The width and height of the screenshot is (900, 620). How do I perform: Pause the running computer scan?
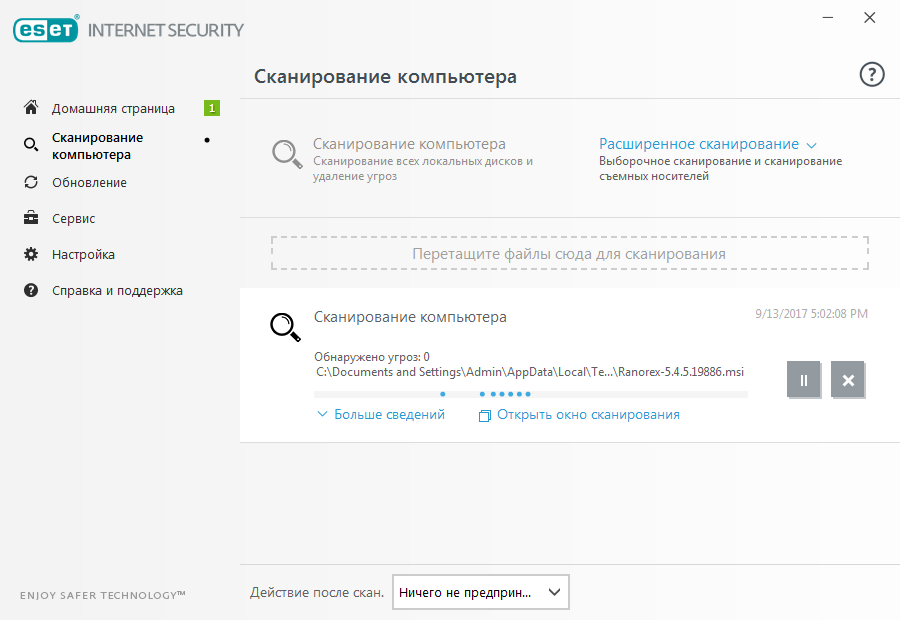pyautogui.click(x=804, y=380)
